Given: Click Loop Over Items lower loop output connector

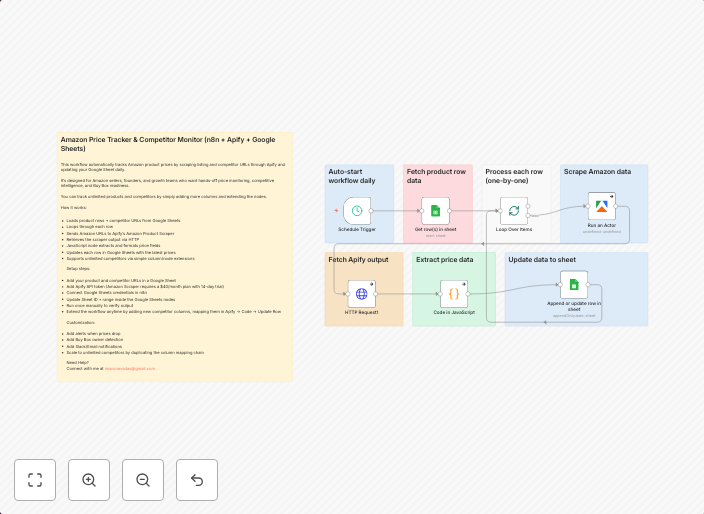Looking at the screenshot, I should [x=528, y=215].
